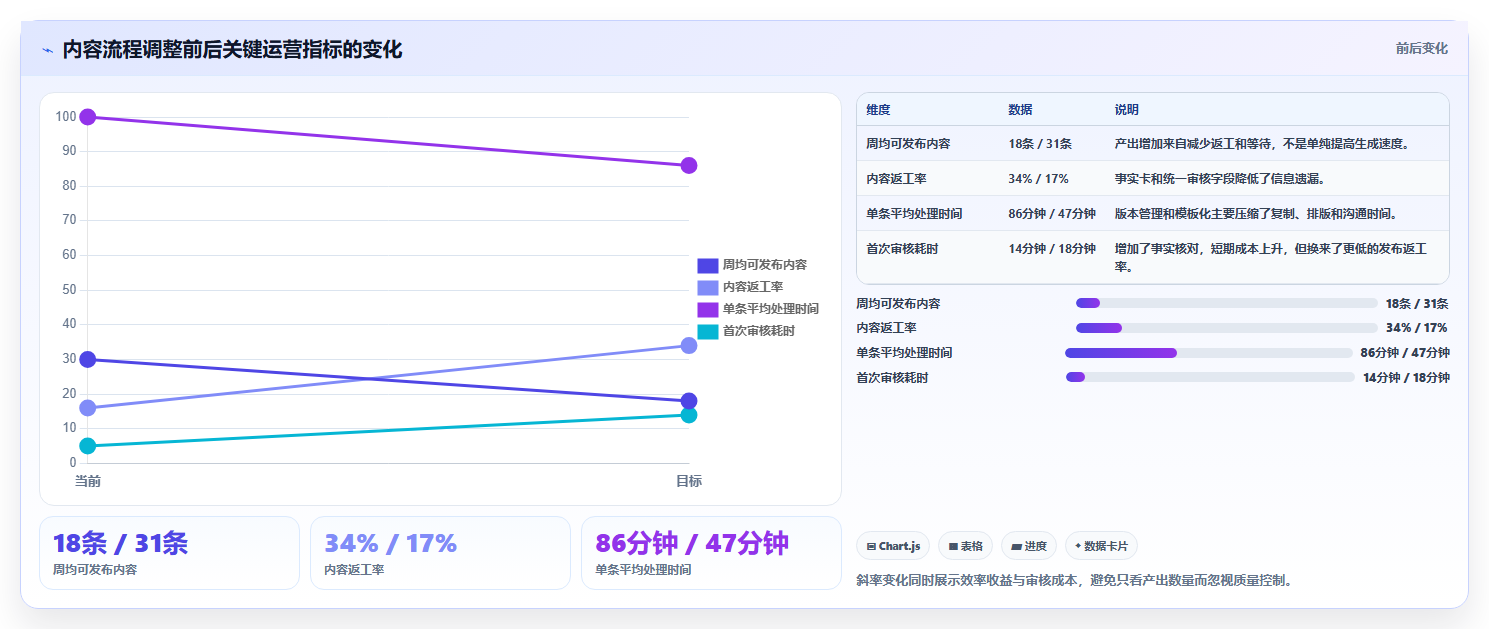Viewport: 1489px width, 629px height.
Task: Click the footer note about 斜率变化
Action: [x=1075, y=580]
